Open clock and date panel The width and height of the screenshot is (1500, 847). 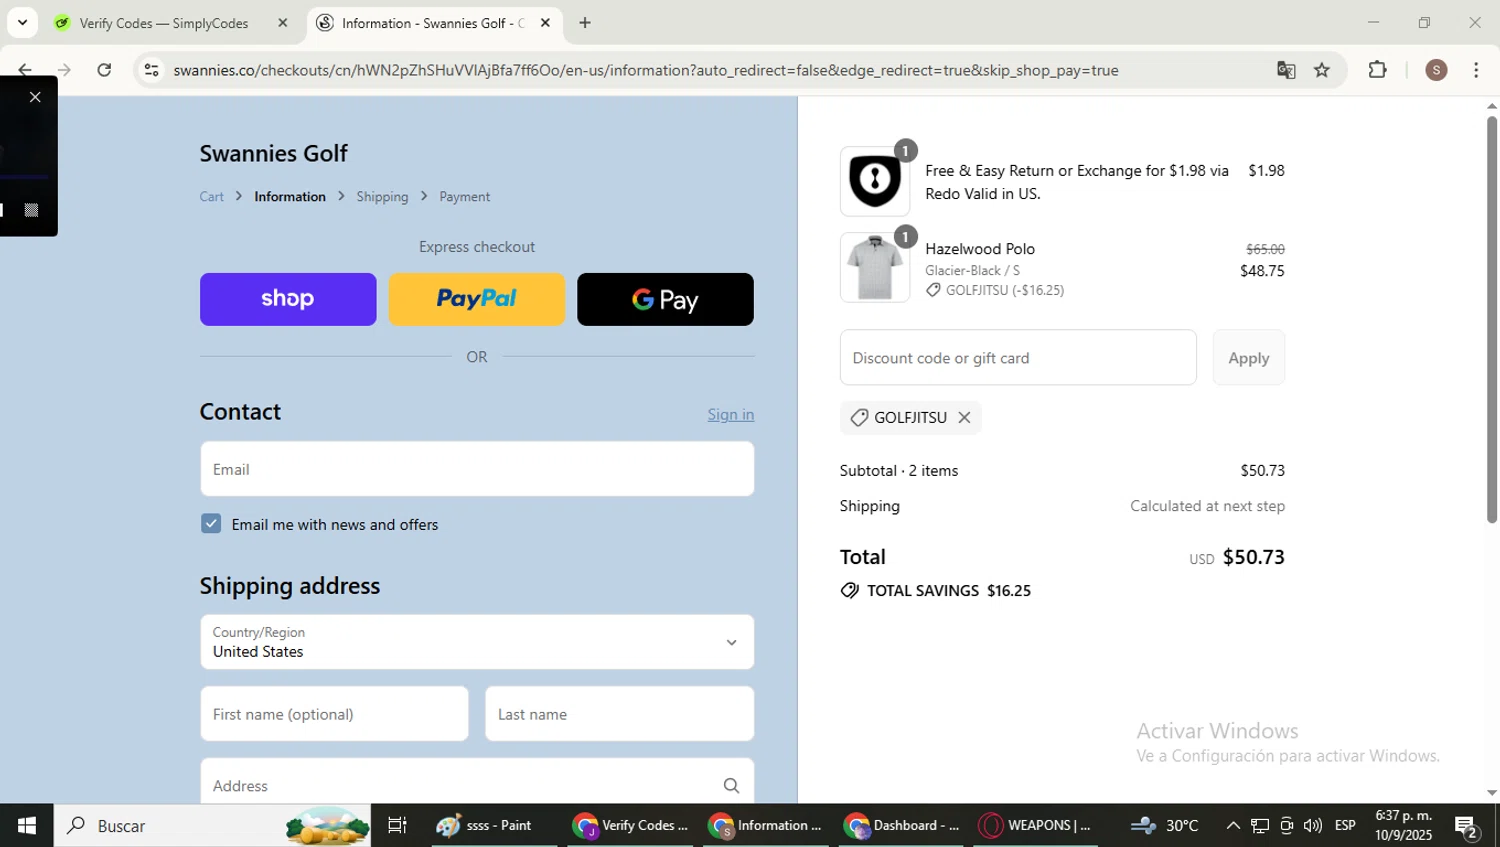coord(1403,826)
